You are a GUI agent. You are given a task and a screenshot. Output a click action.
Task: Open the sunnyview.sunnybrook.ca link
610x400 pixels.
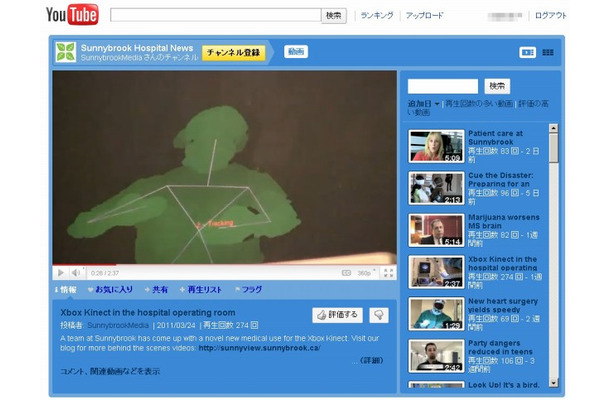tap(259, 348)
